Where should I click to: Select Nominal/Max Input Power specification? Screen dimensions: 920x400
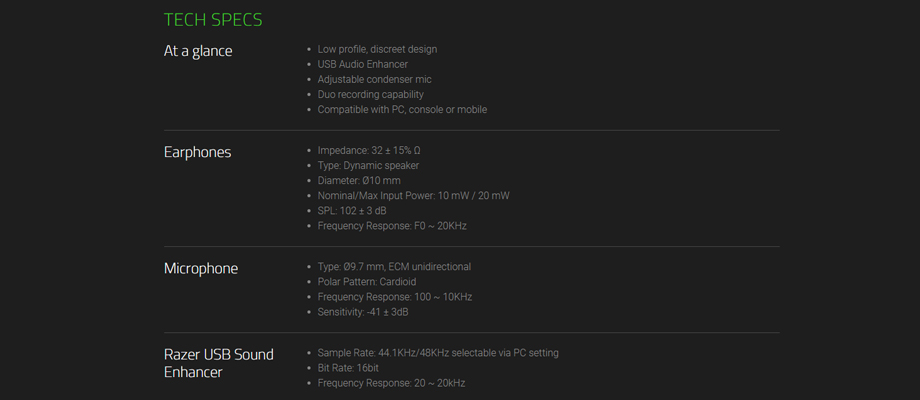pyautogui.click(x=414, y=196)
